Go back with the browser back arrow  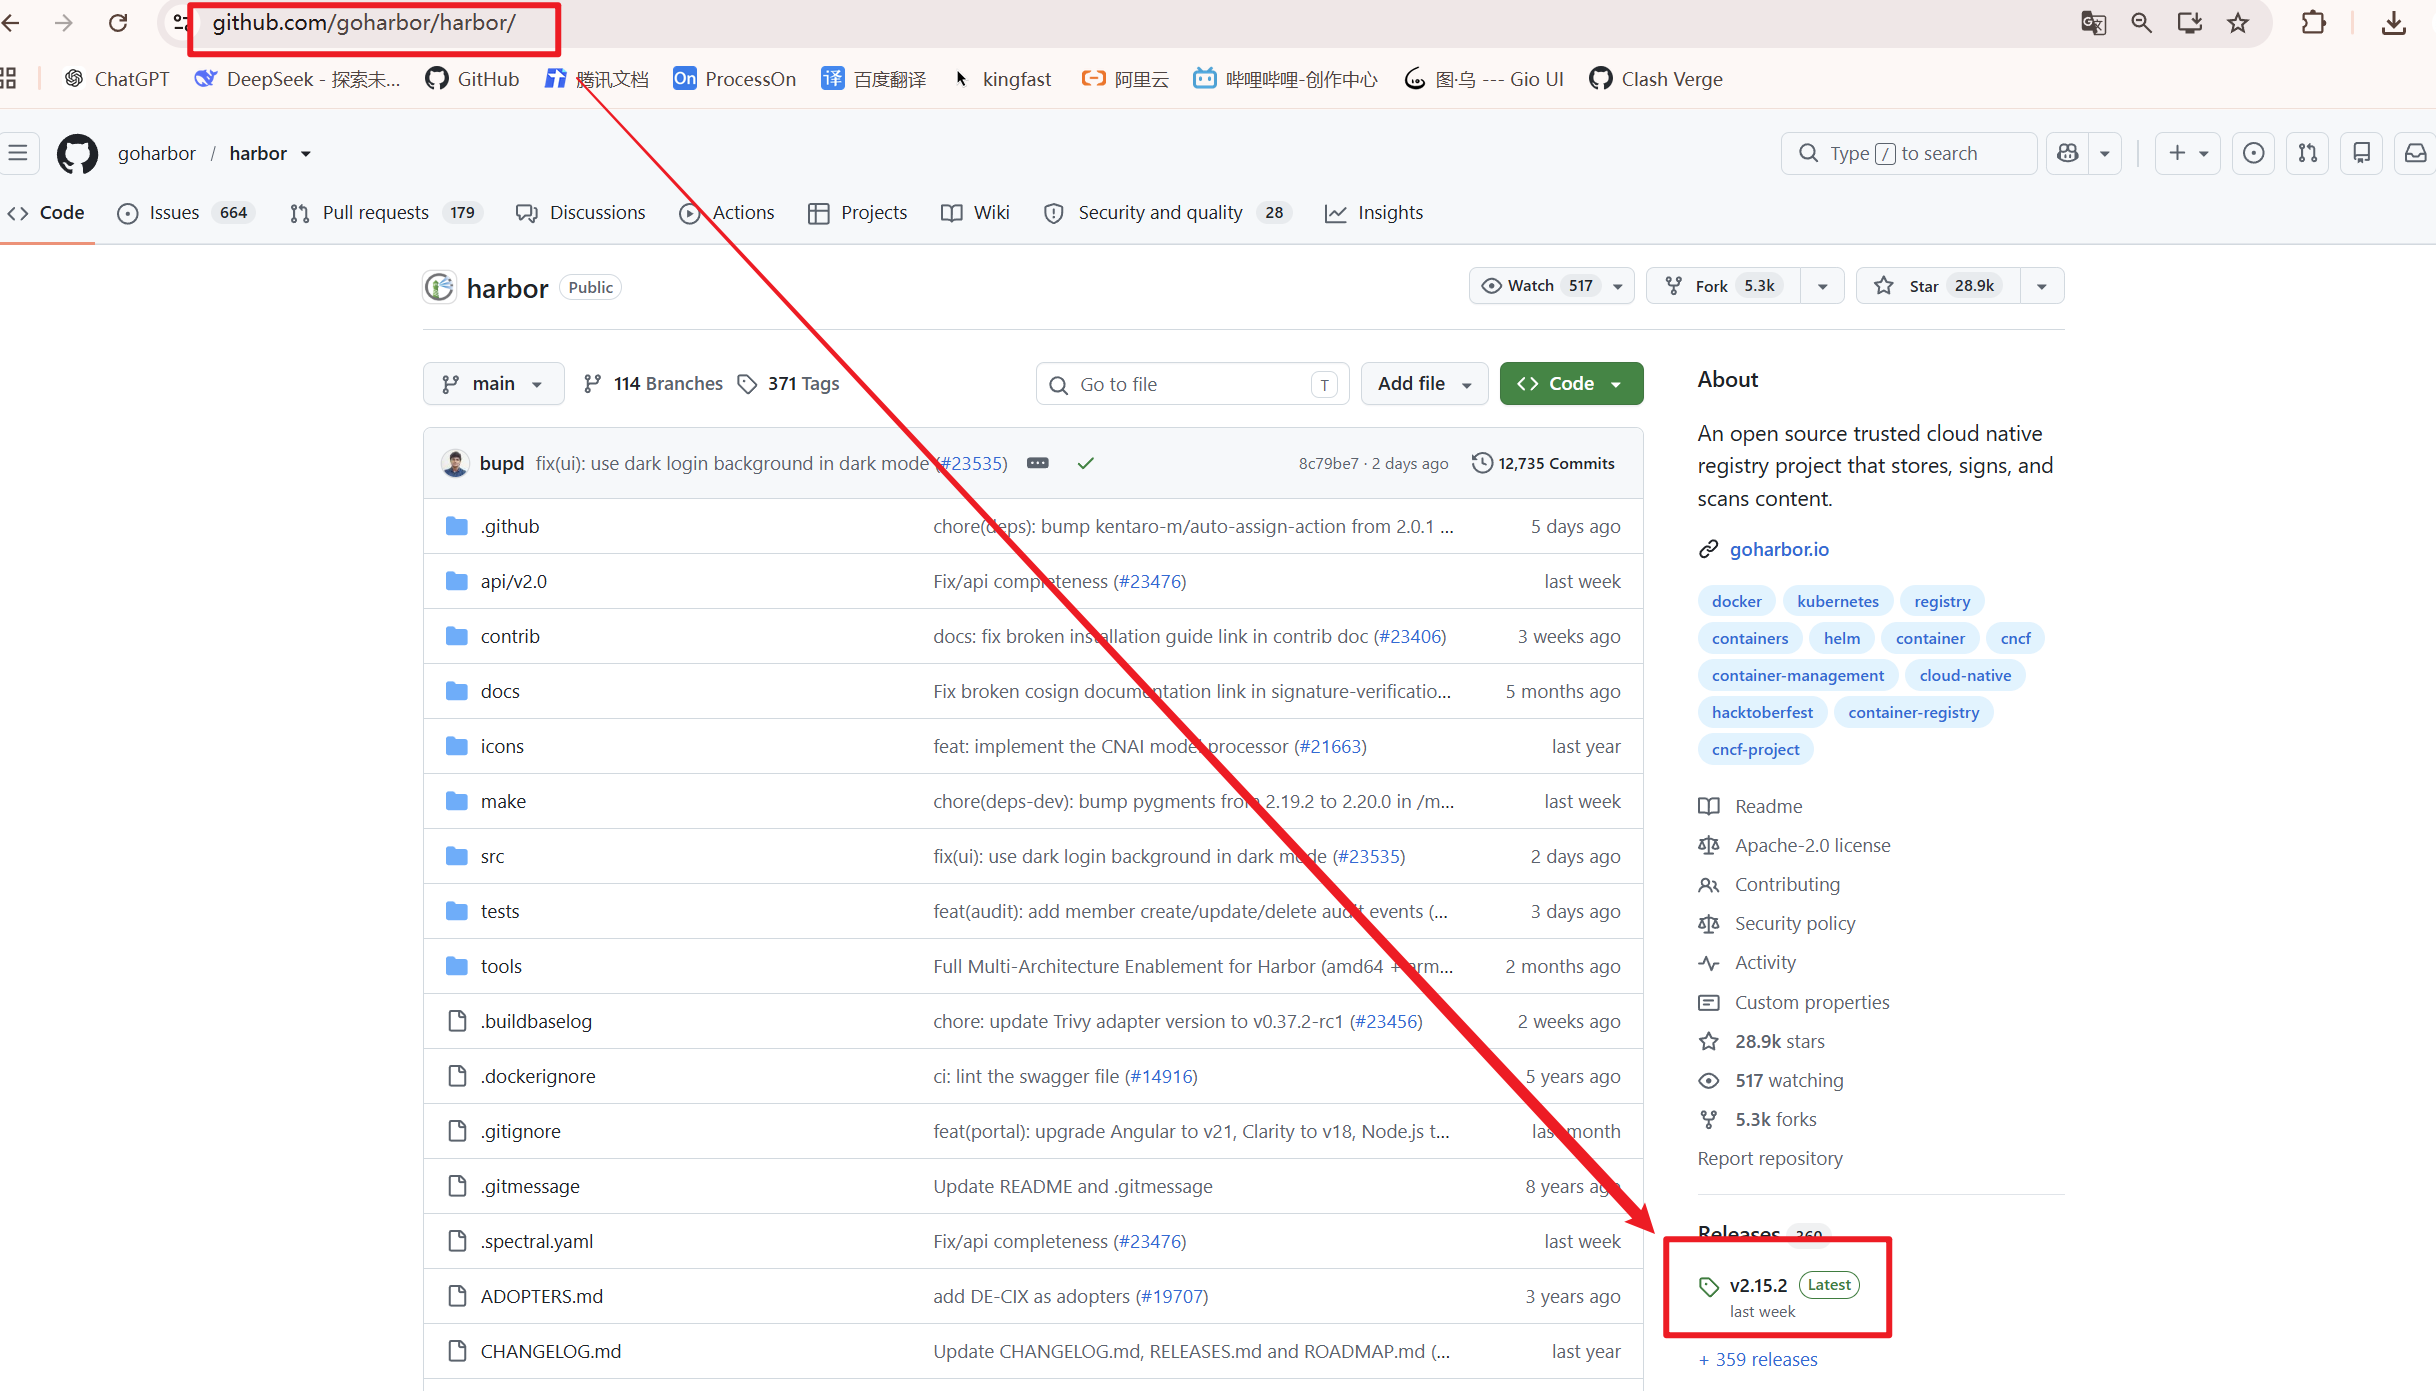point(11,22)
